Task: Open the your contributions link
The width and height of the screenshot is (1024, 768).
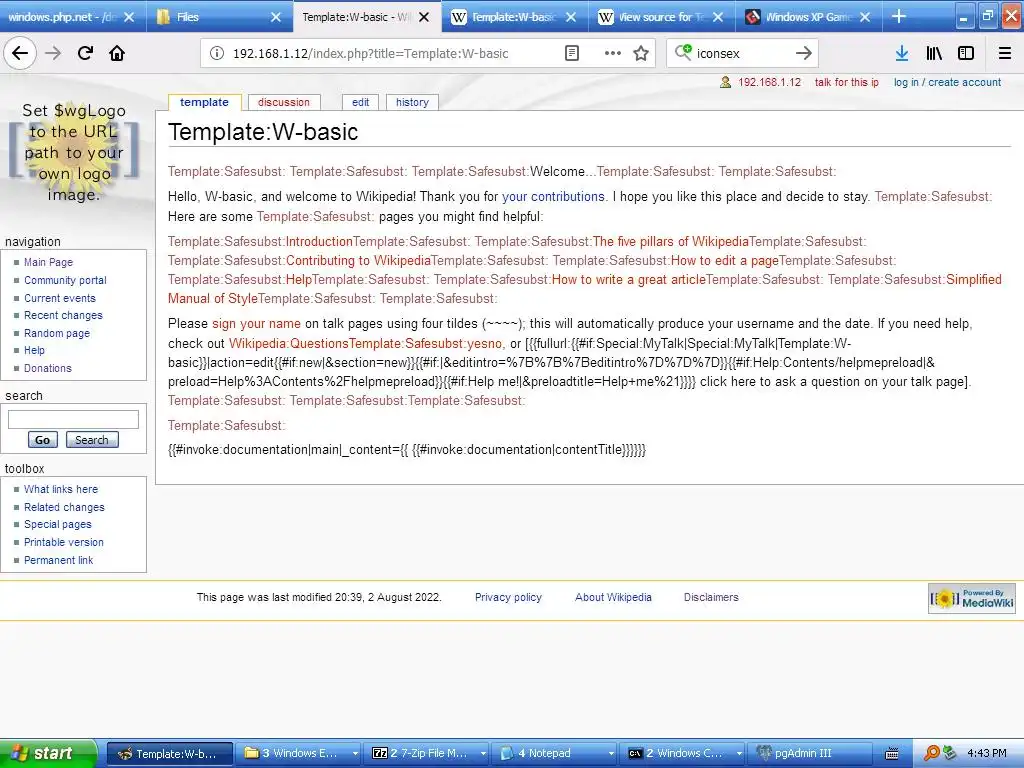Action: tap(553, 197)
